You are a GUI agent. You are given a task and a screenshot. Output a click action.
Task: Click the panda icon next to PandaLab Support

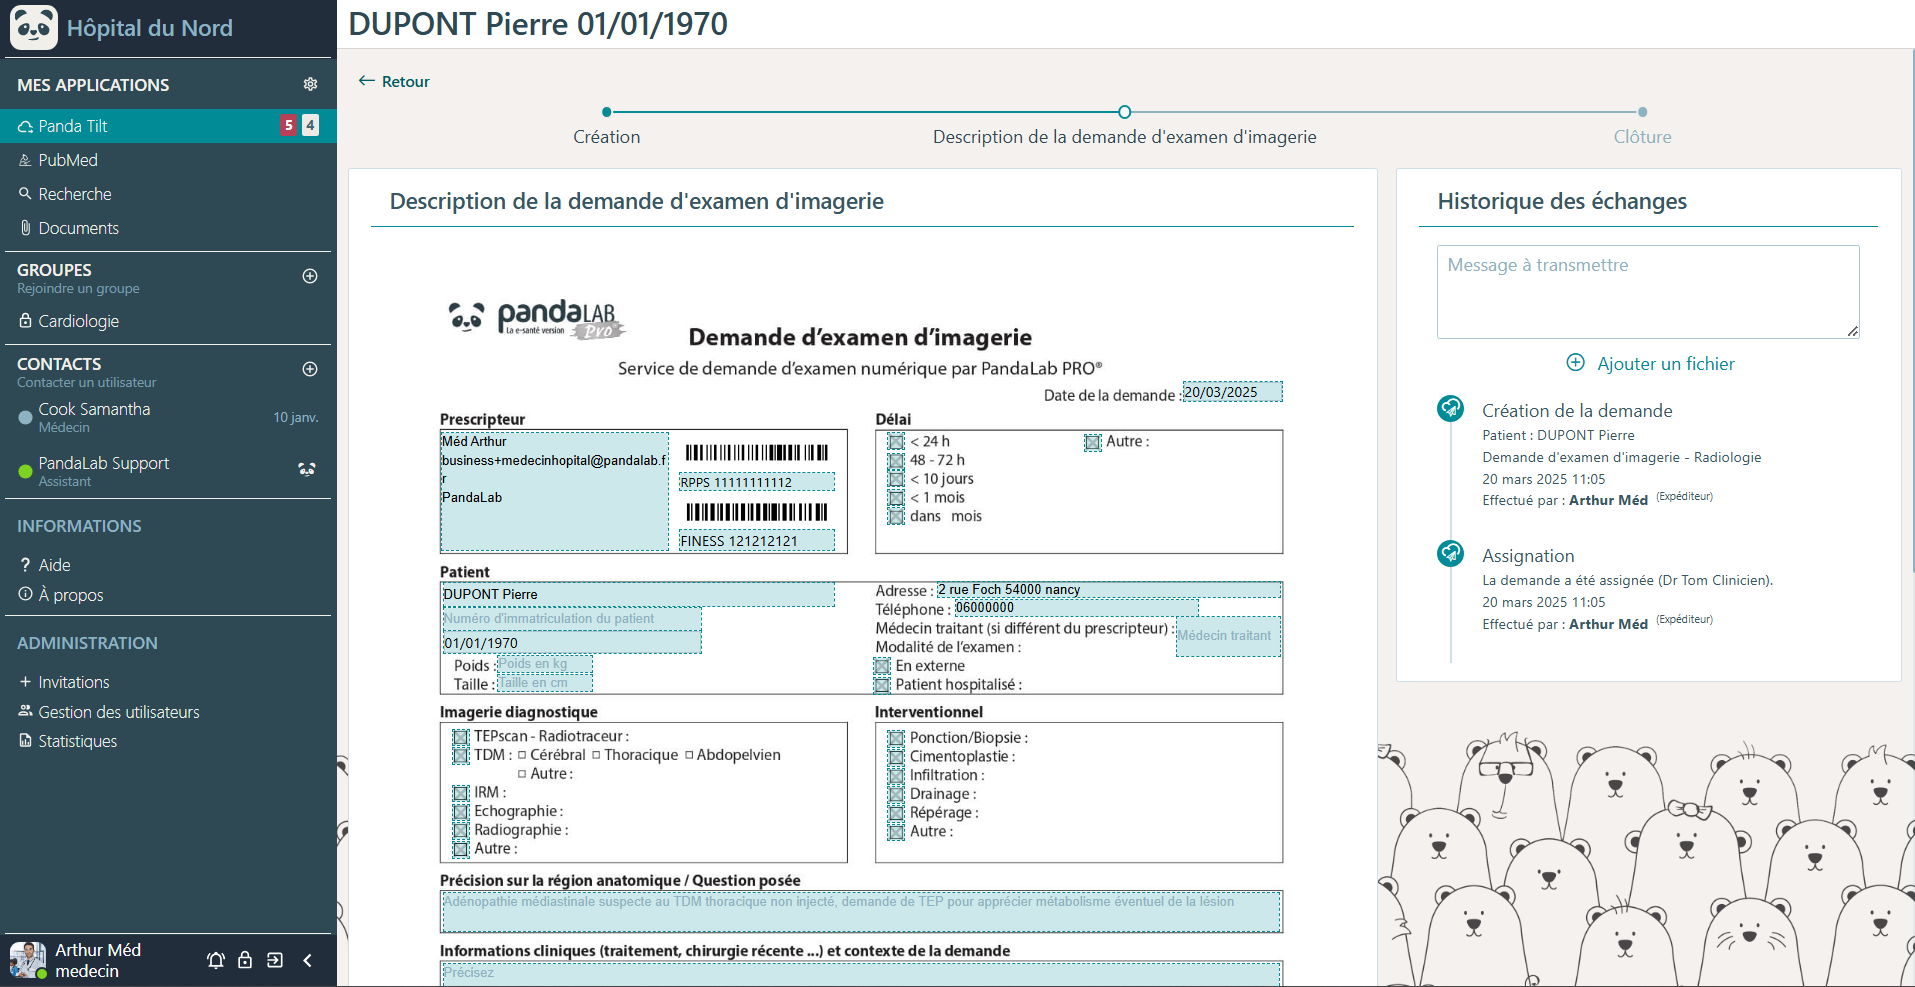click(x=307, y=468)
